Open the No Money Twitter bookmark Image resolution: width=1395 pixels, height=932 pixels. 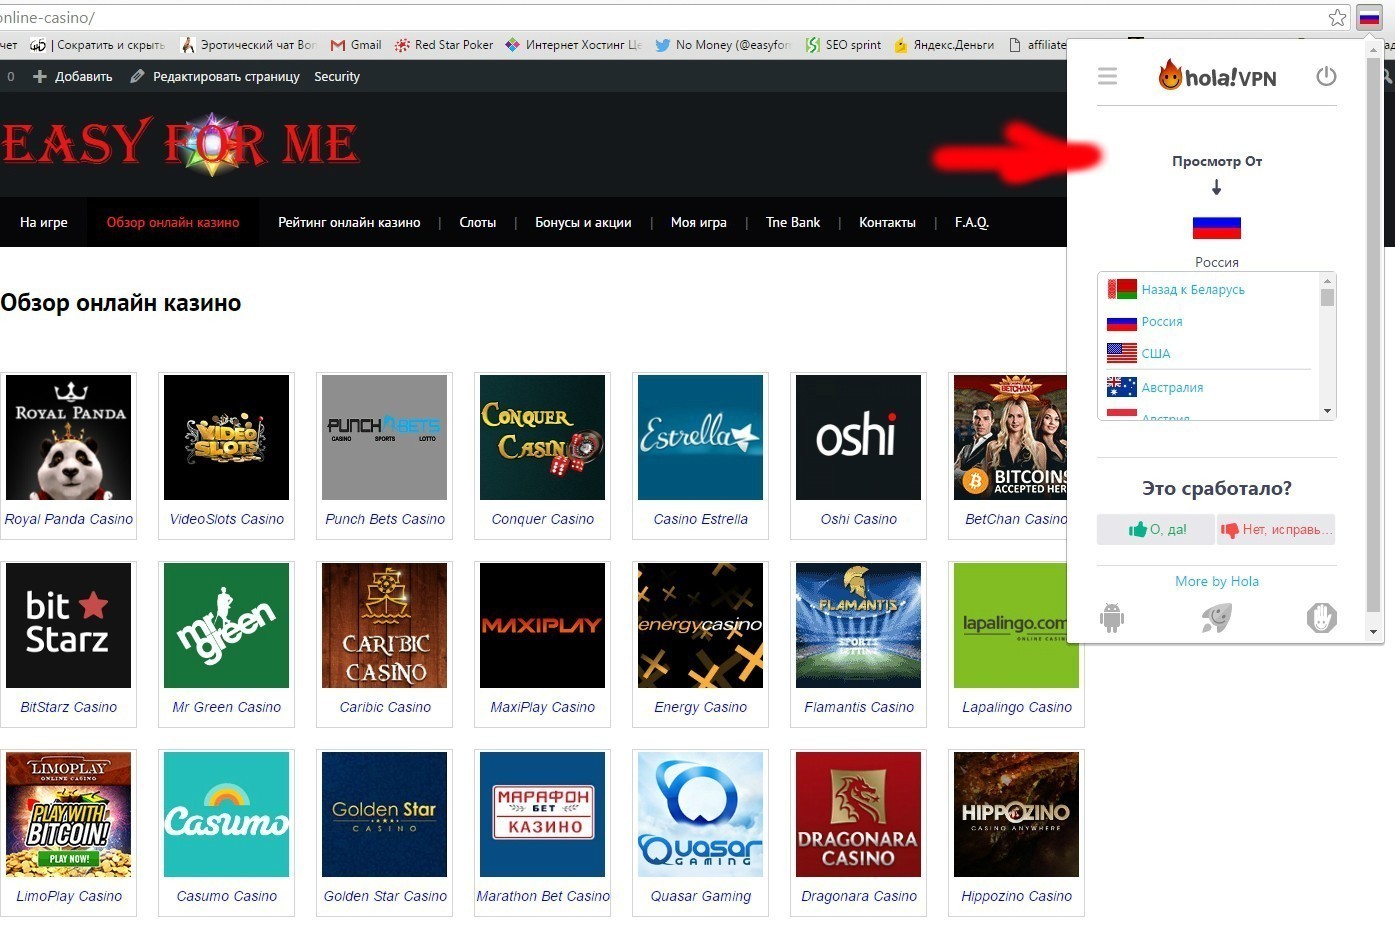[x=723, y=45]
